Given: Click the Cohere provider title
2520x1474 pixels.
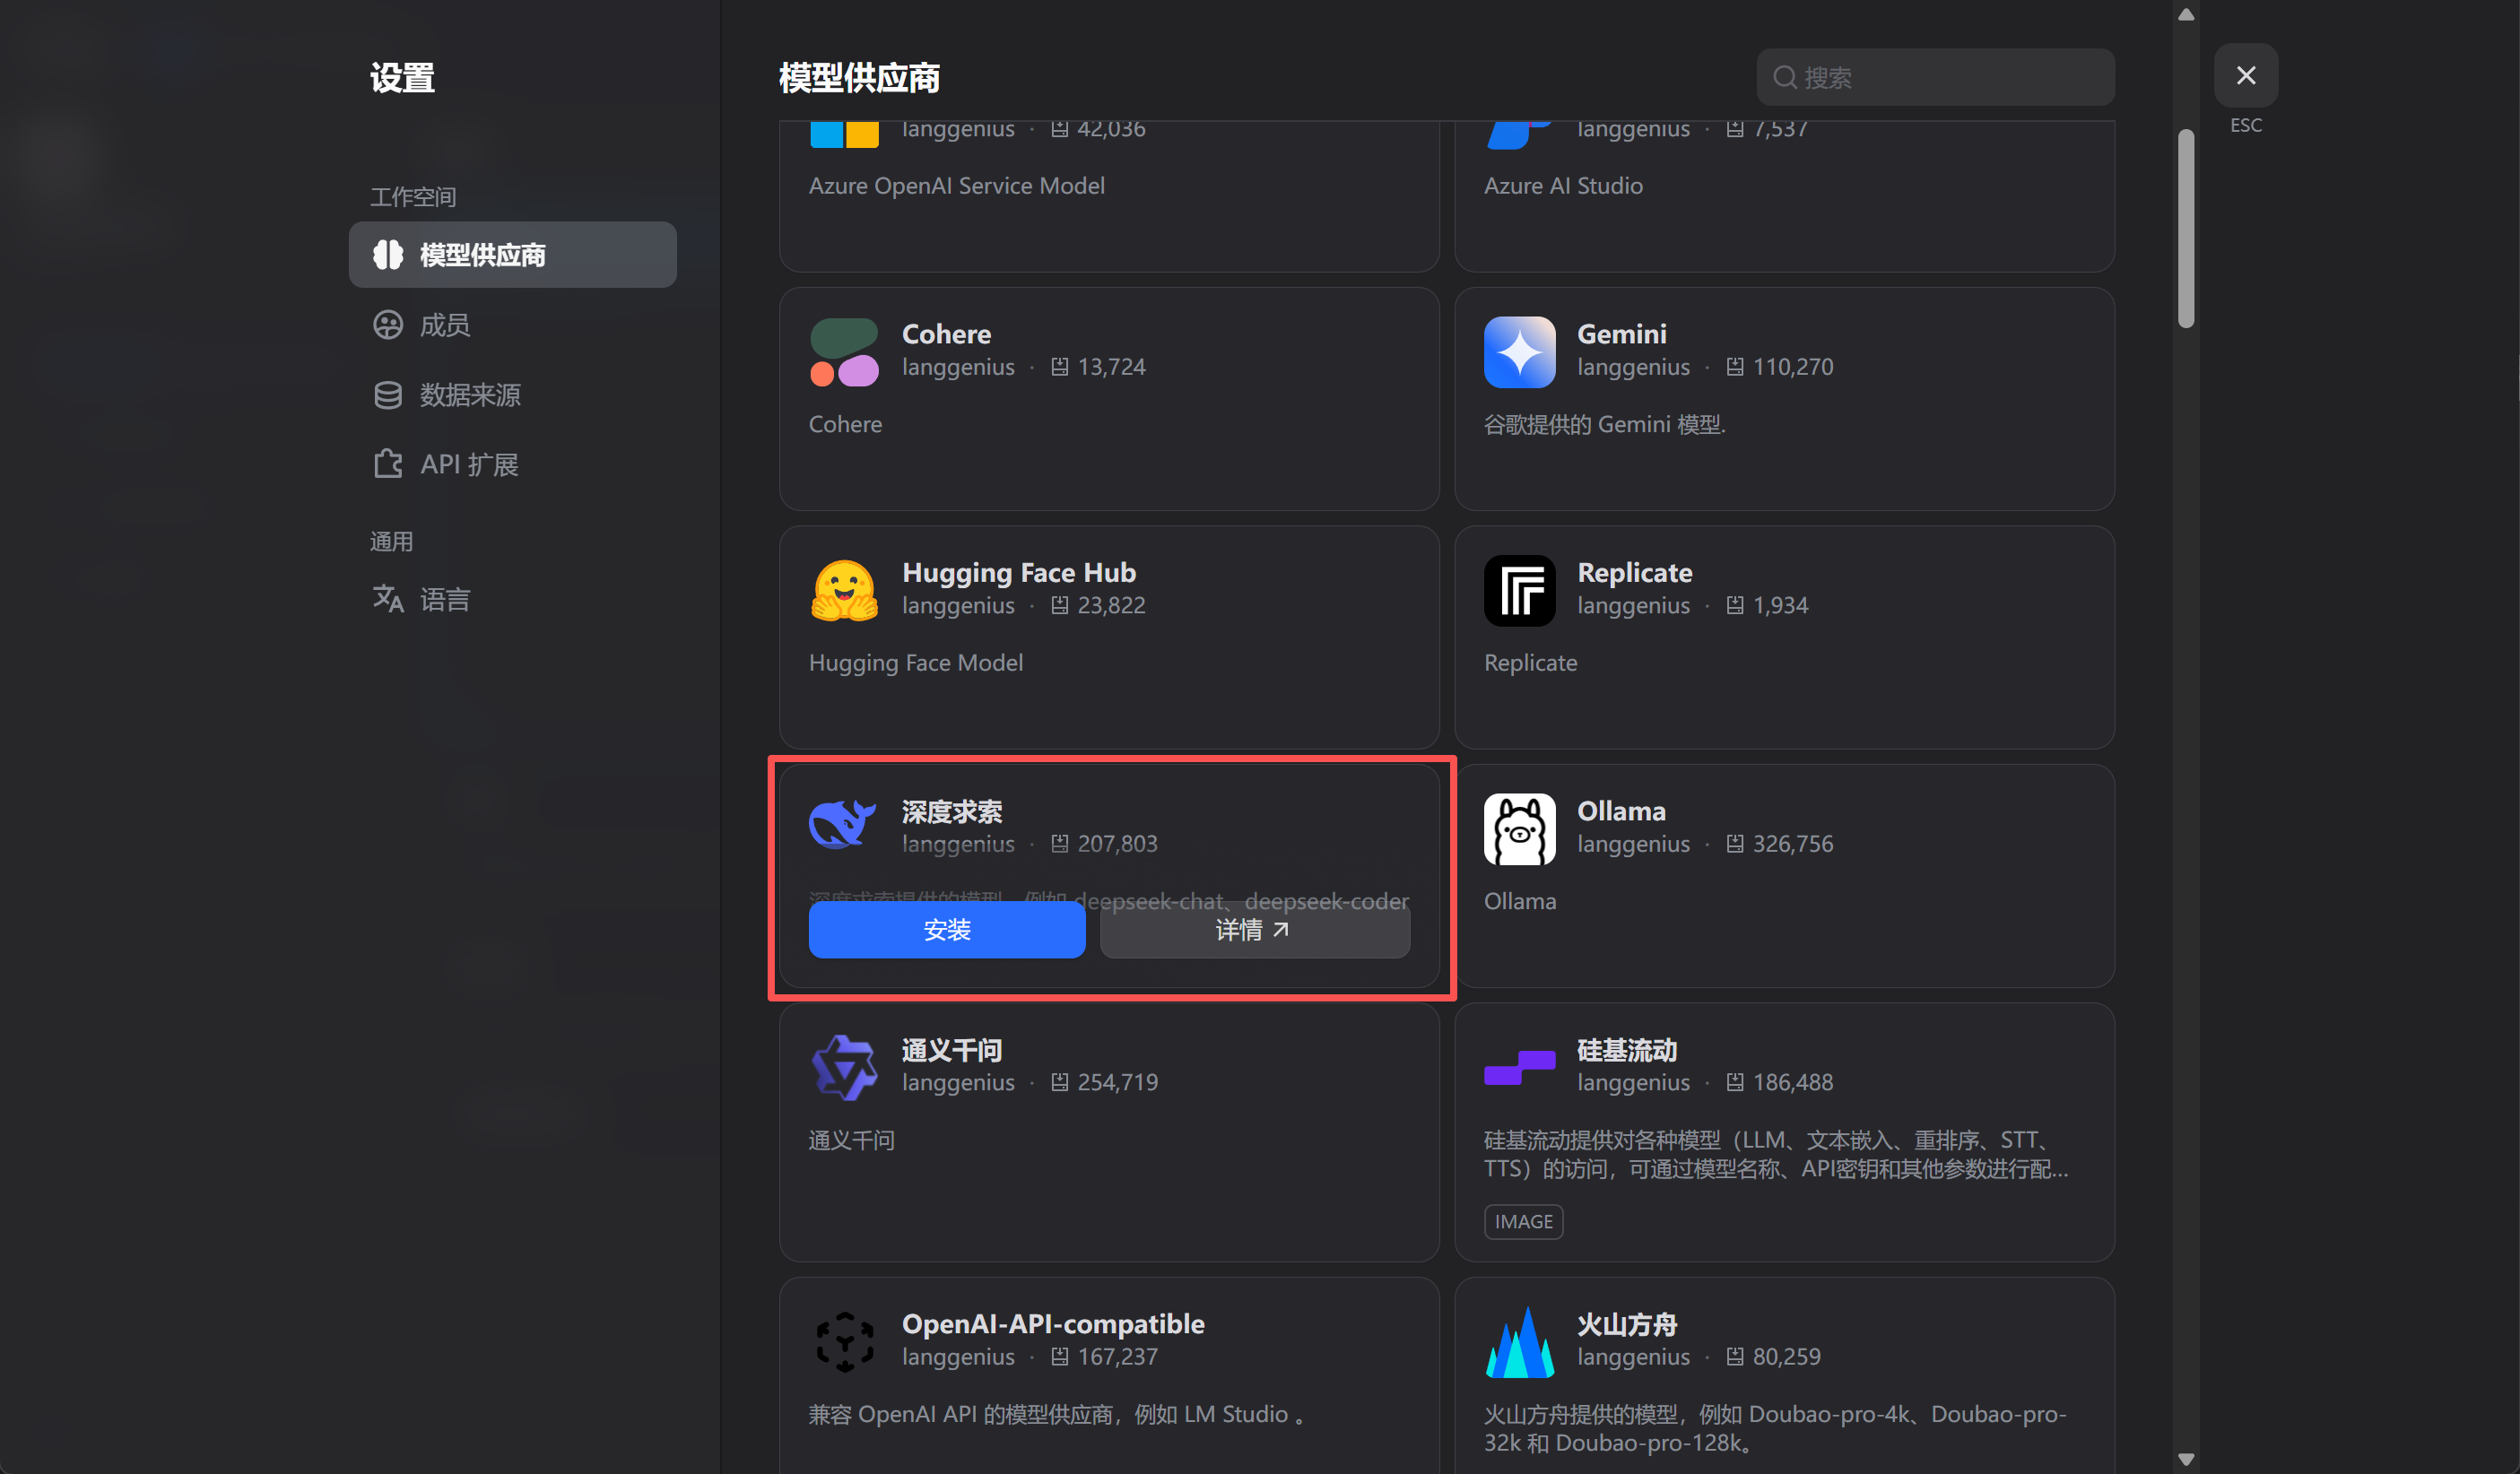Looking at the screenshot, I should point(946,334).
